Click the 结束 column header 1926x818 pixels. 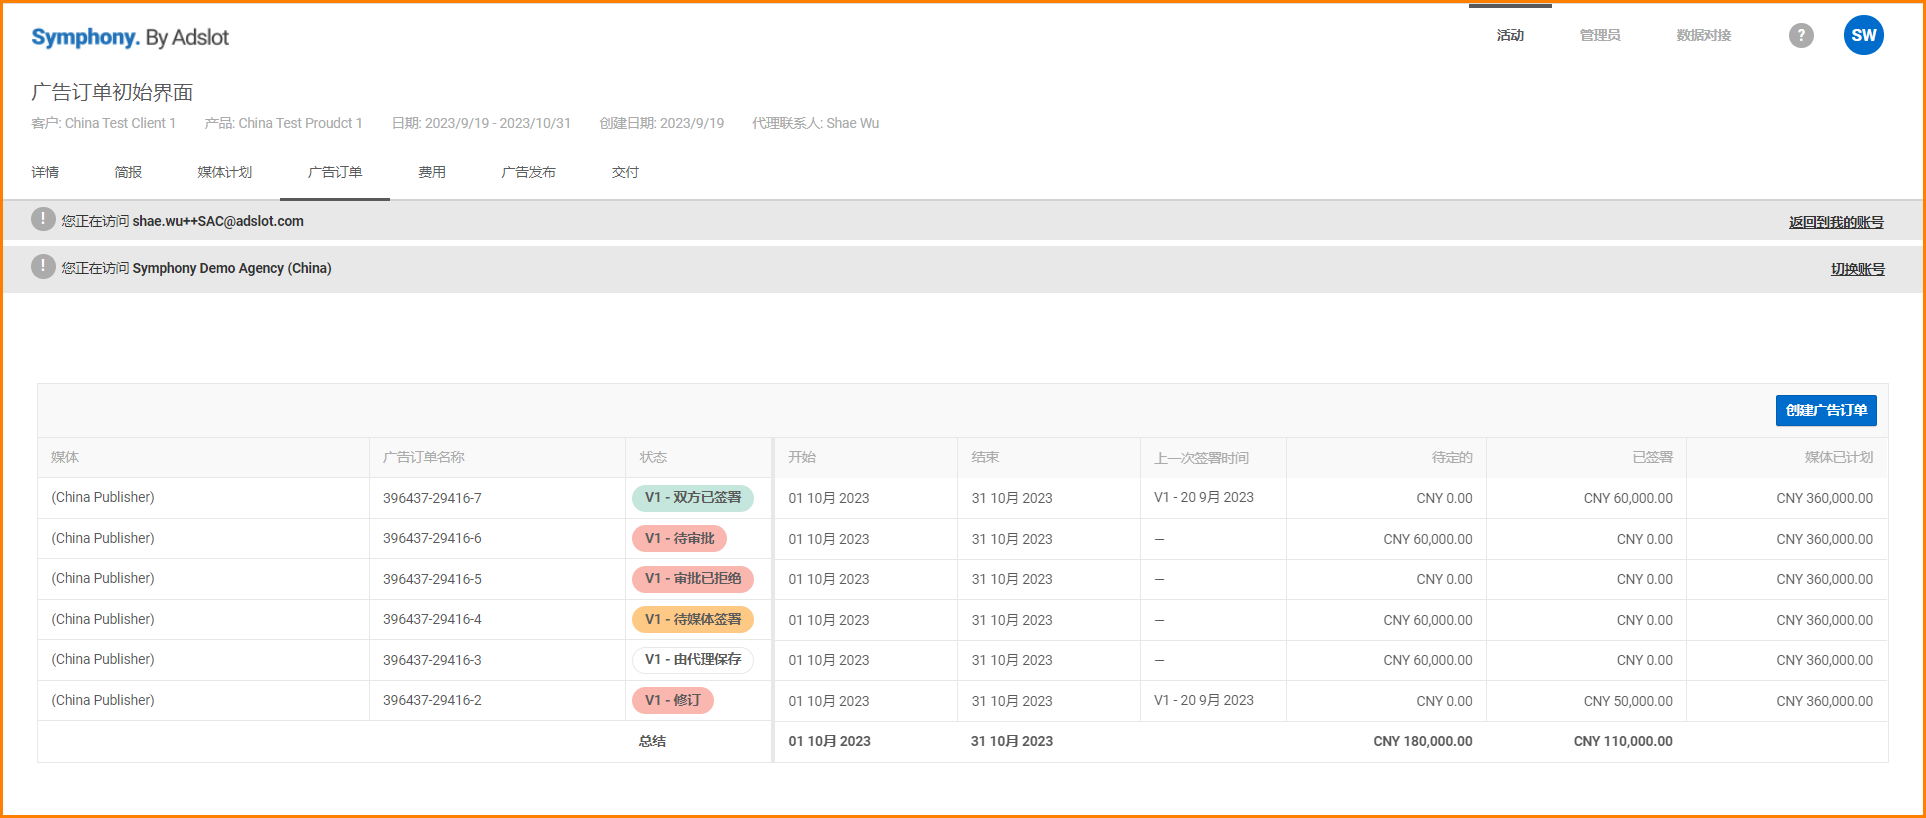985,457
